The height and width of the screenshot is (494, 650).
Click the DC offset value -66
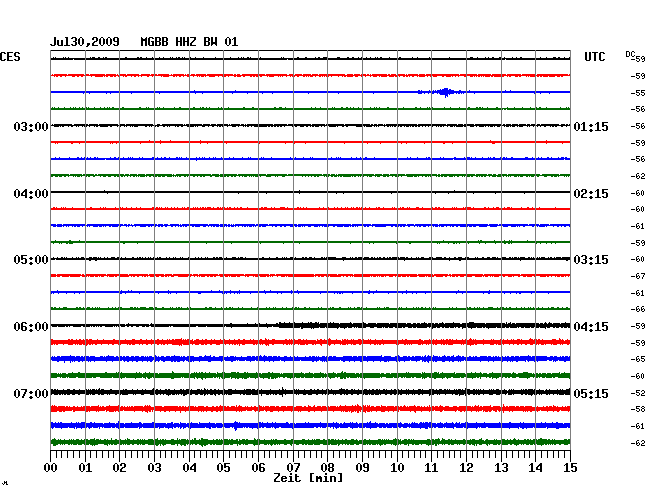(x=638, y=309)
